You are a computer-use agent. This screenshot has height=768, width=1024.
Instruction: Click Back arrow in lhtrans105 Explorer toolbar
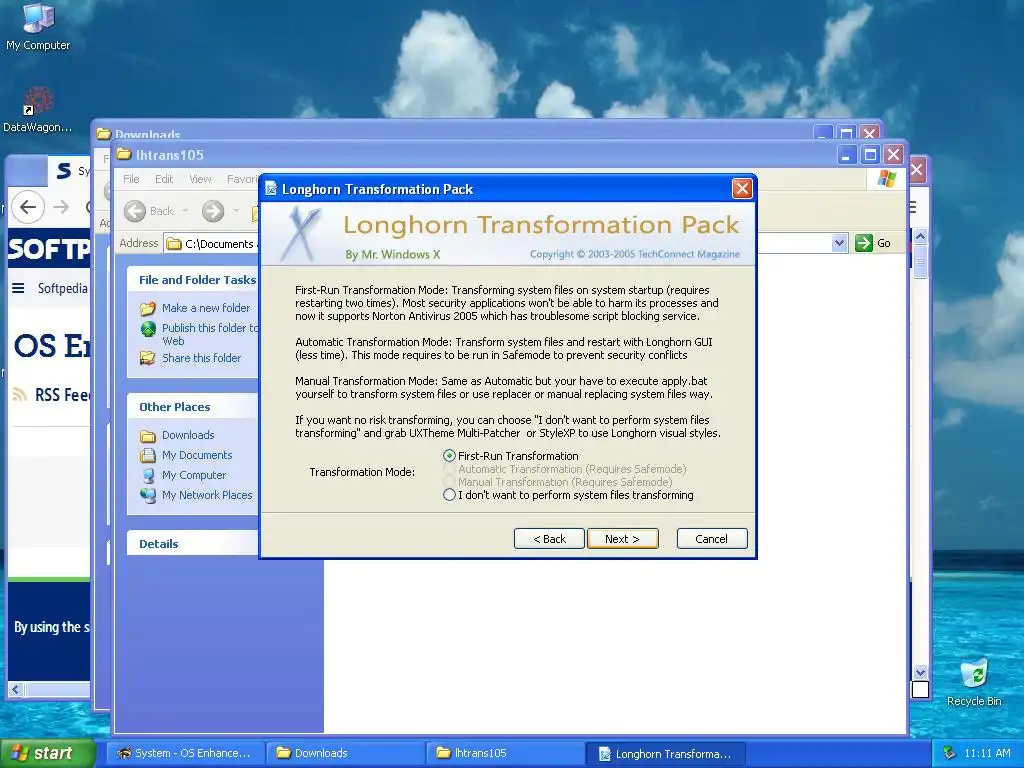(x=135, y=211)
